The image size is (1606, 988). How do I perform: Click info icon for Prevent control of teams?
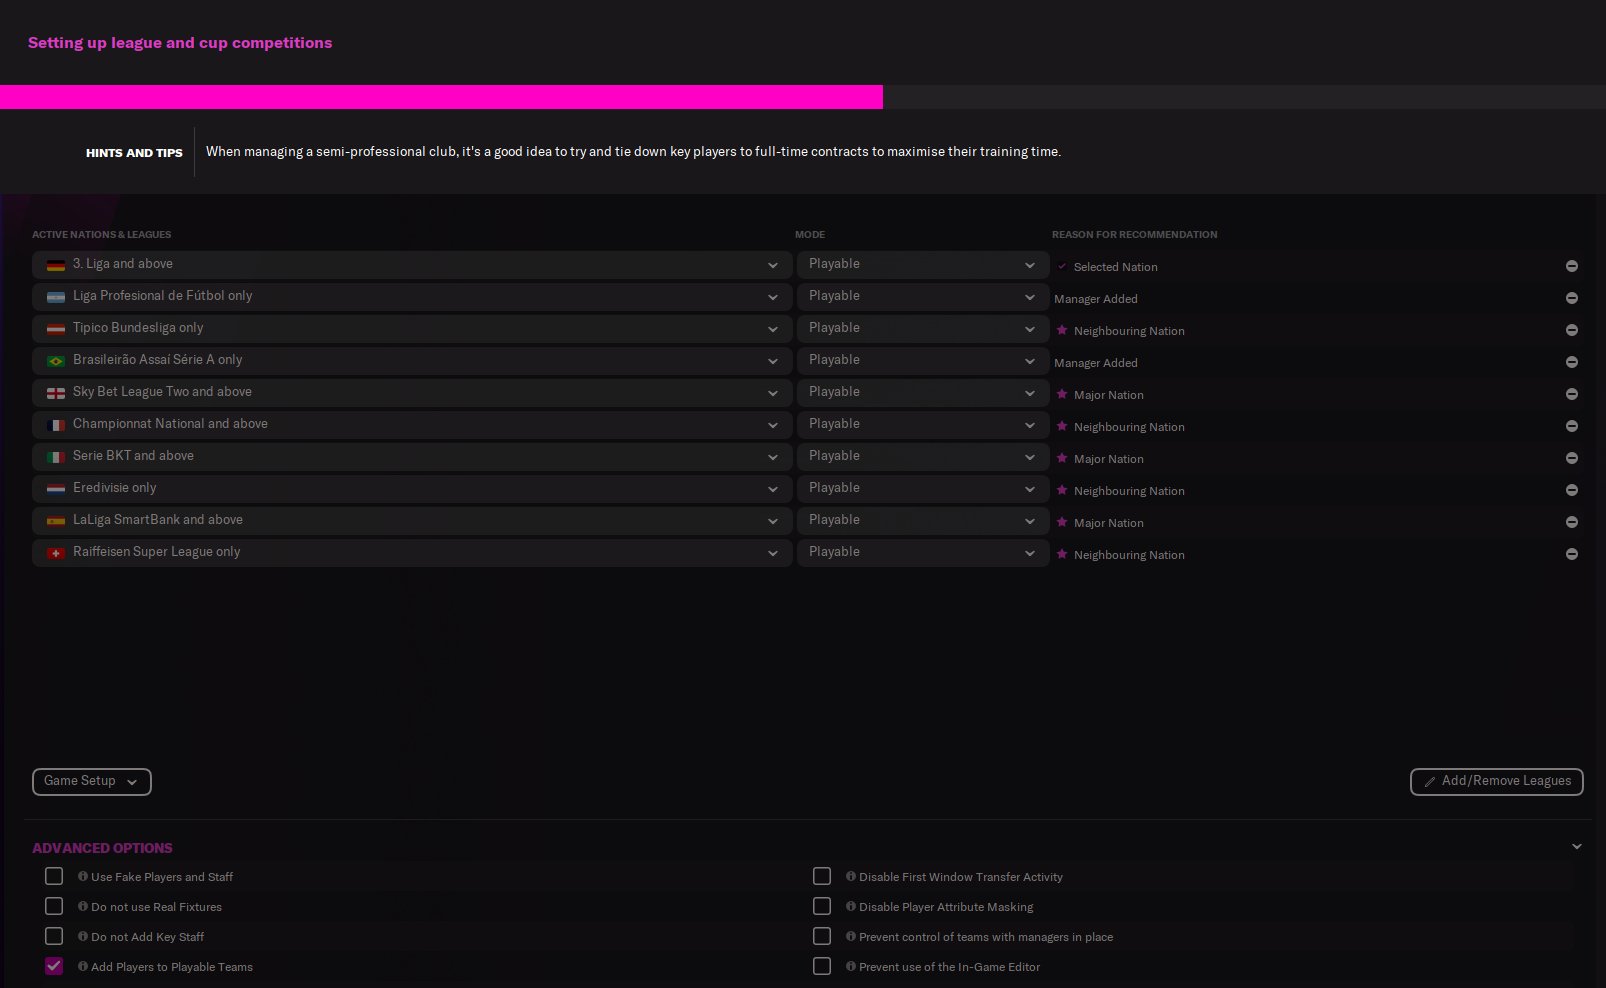[851, 936]
